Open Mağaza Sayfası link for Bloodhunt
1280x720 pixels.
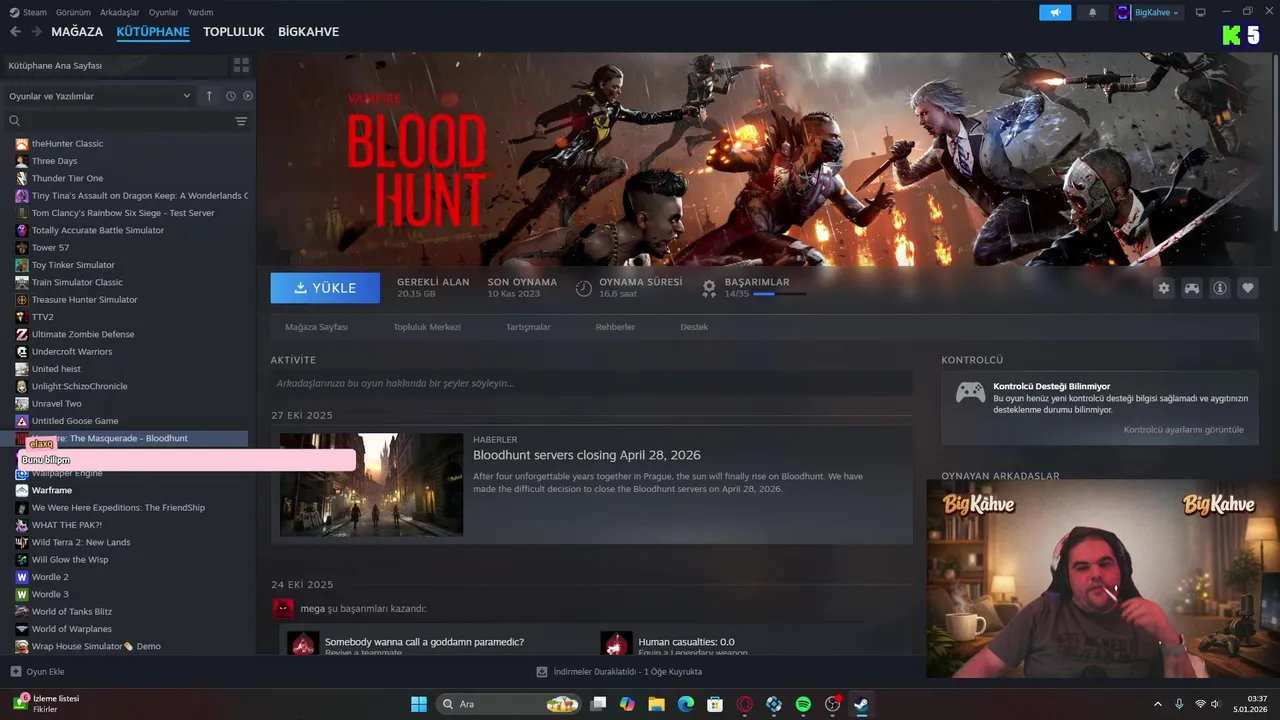click(x=316, y=327)
